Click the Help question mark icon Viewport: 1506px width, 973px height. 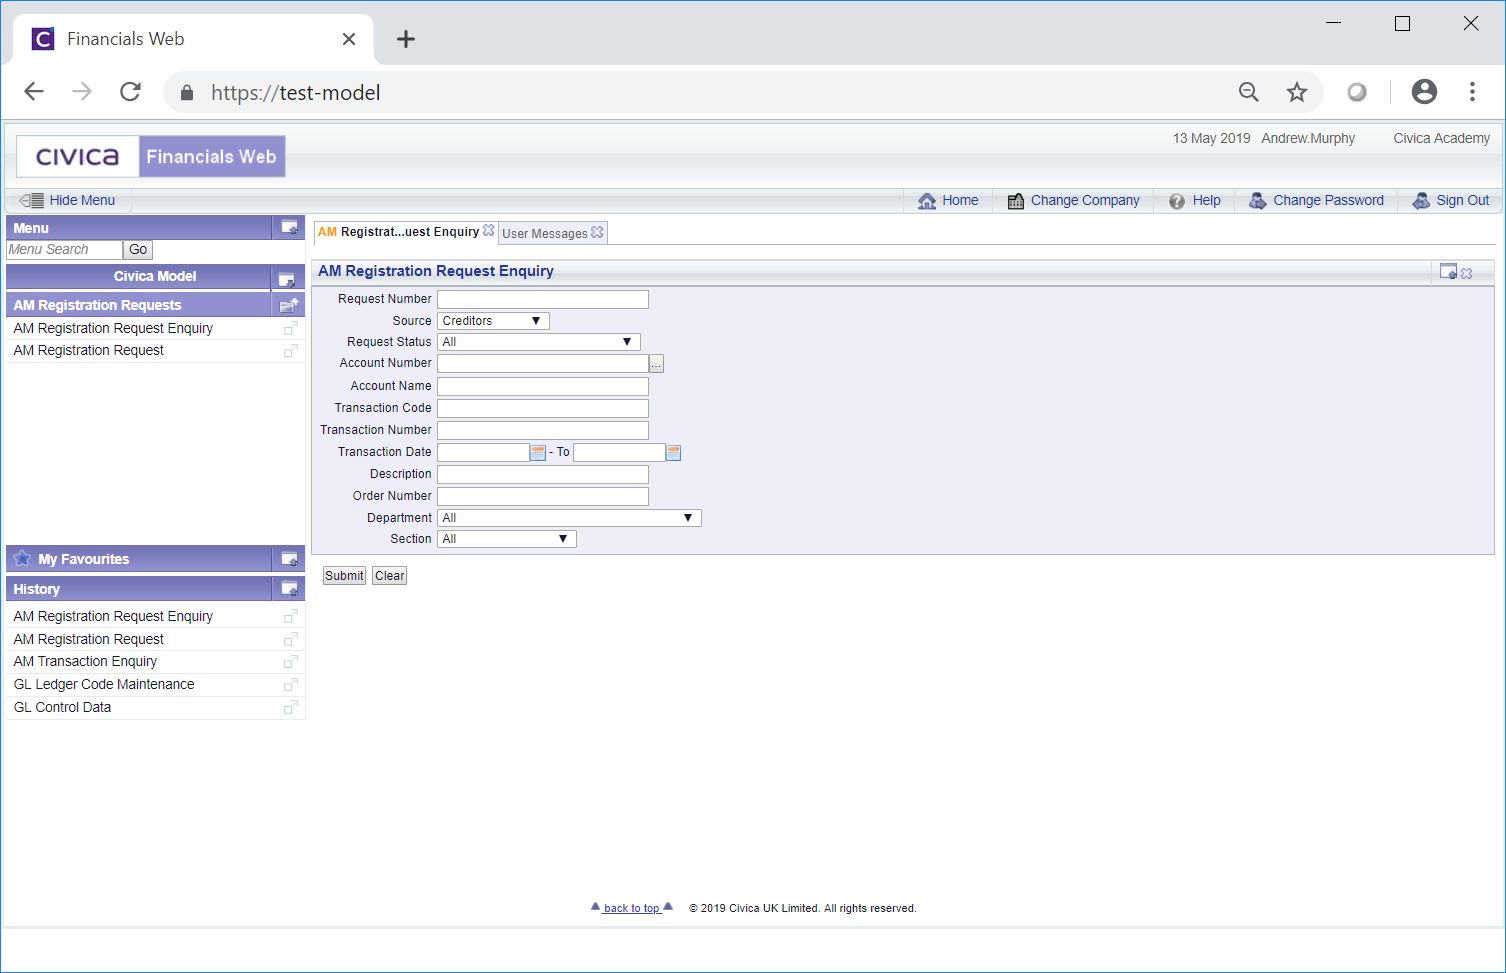pyautogui.click(x=1177, y=201)
